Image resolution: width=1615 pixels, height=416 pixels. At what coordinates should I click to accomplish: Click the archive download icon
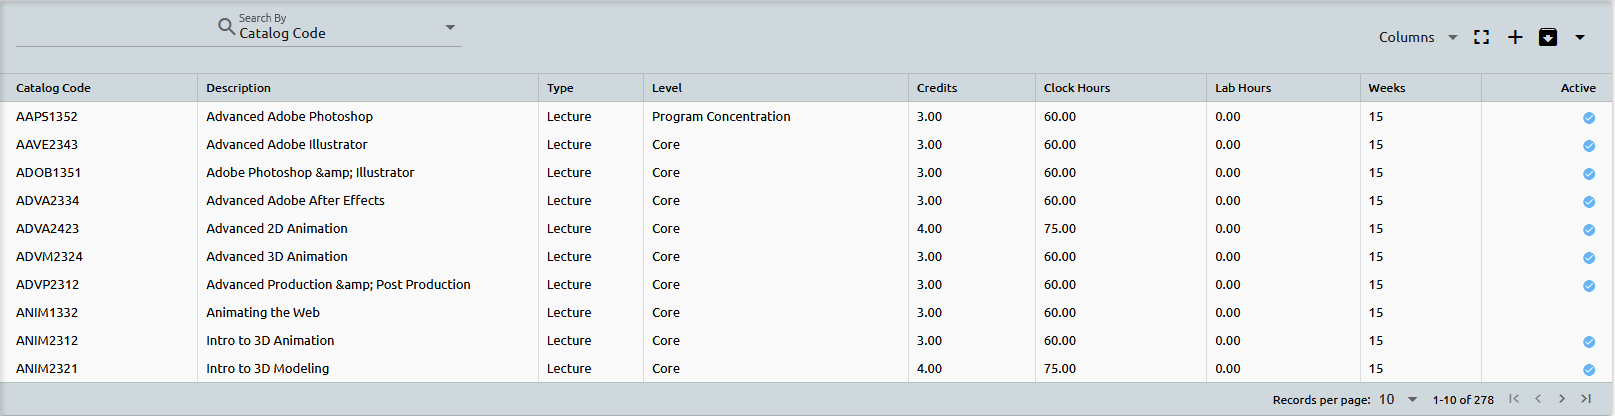click(x=1547, y=37)
